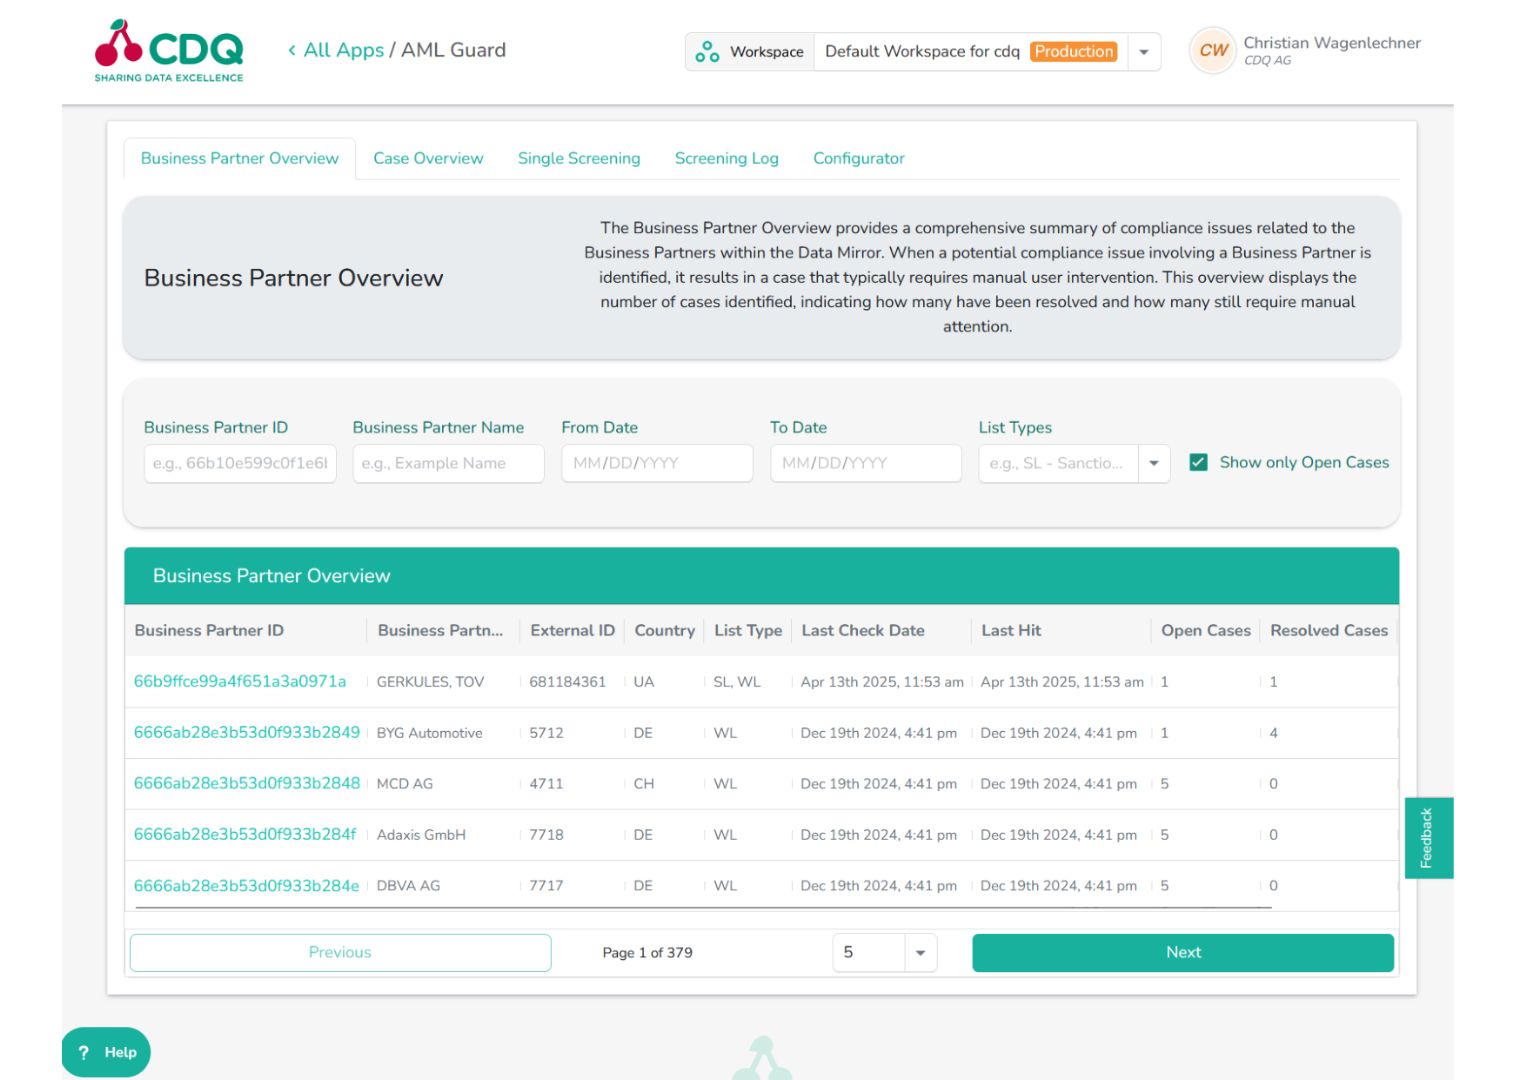Viewport: 1520px width, 1080px height.
Task: Open Business Partner GERKULES, TOV details
Action: (x=239, y=681)
